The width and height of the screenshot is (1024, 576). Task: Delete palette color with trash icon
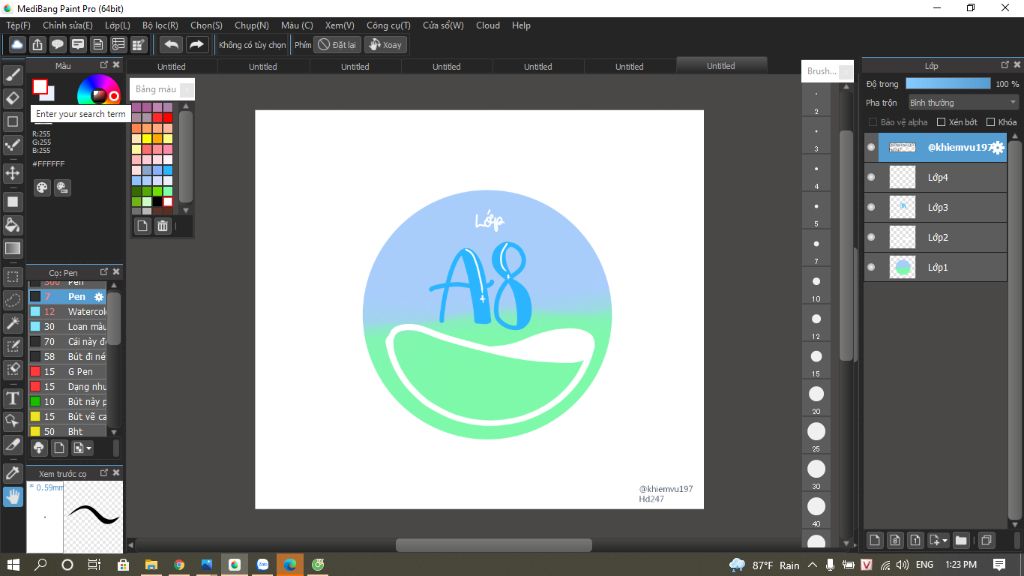click(x=163, y=226)
